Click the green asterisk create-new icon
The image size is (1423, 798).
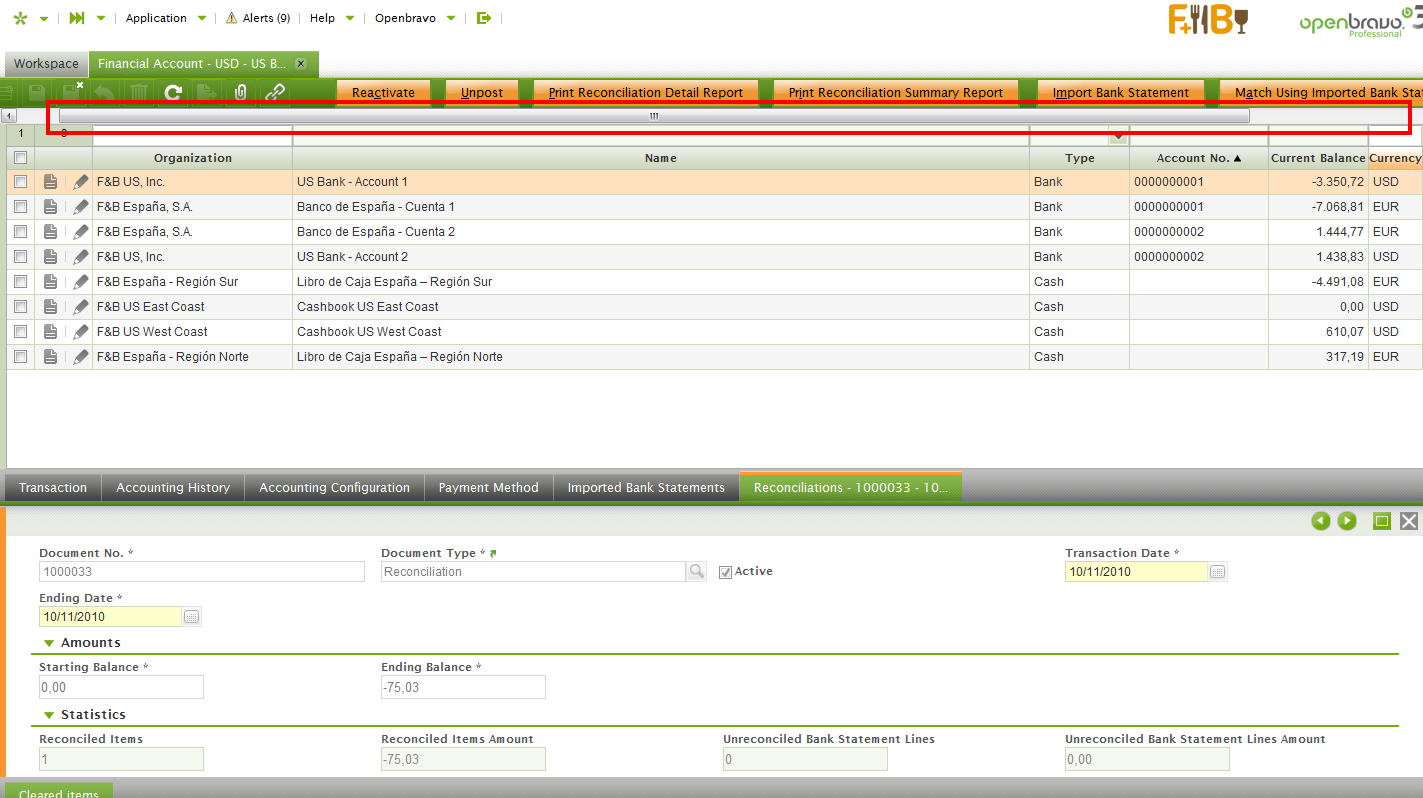click(x=20, y=18)
